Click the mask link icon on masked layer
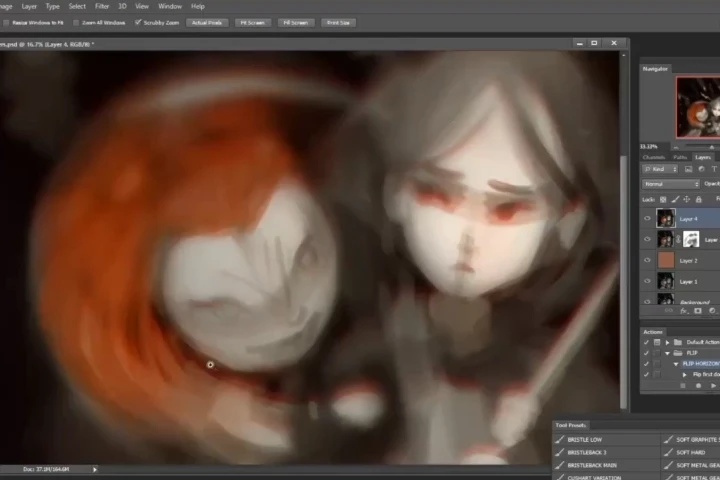Image resolution: width=720 pixels, height=480 pixels. [679, 239]
